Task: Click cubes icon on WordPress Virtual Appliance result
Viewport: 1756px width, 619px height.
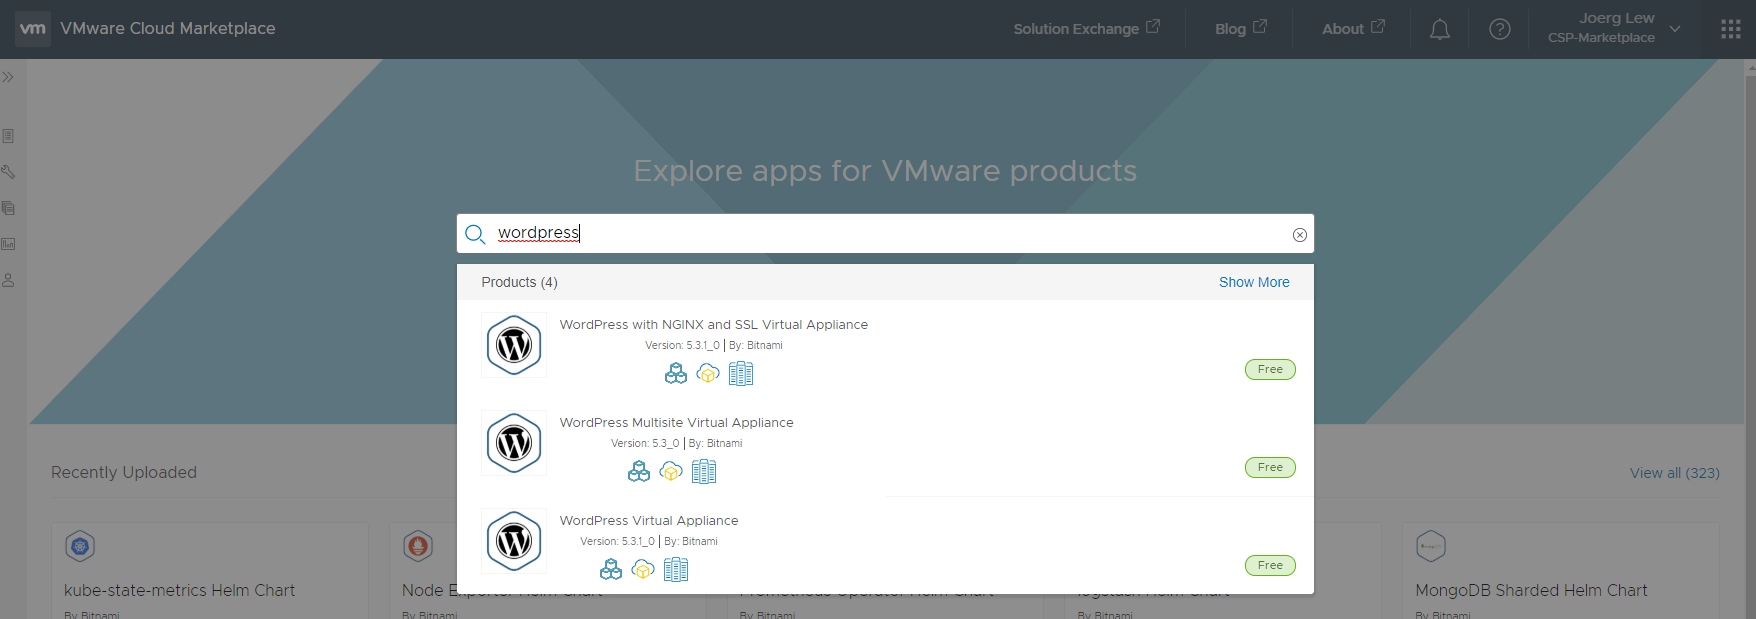Action: [x=611, y=569]
